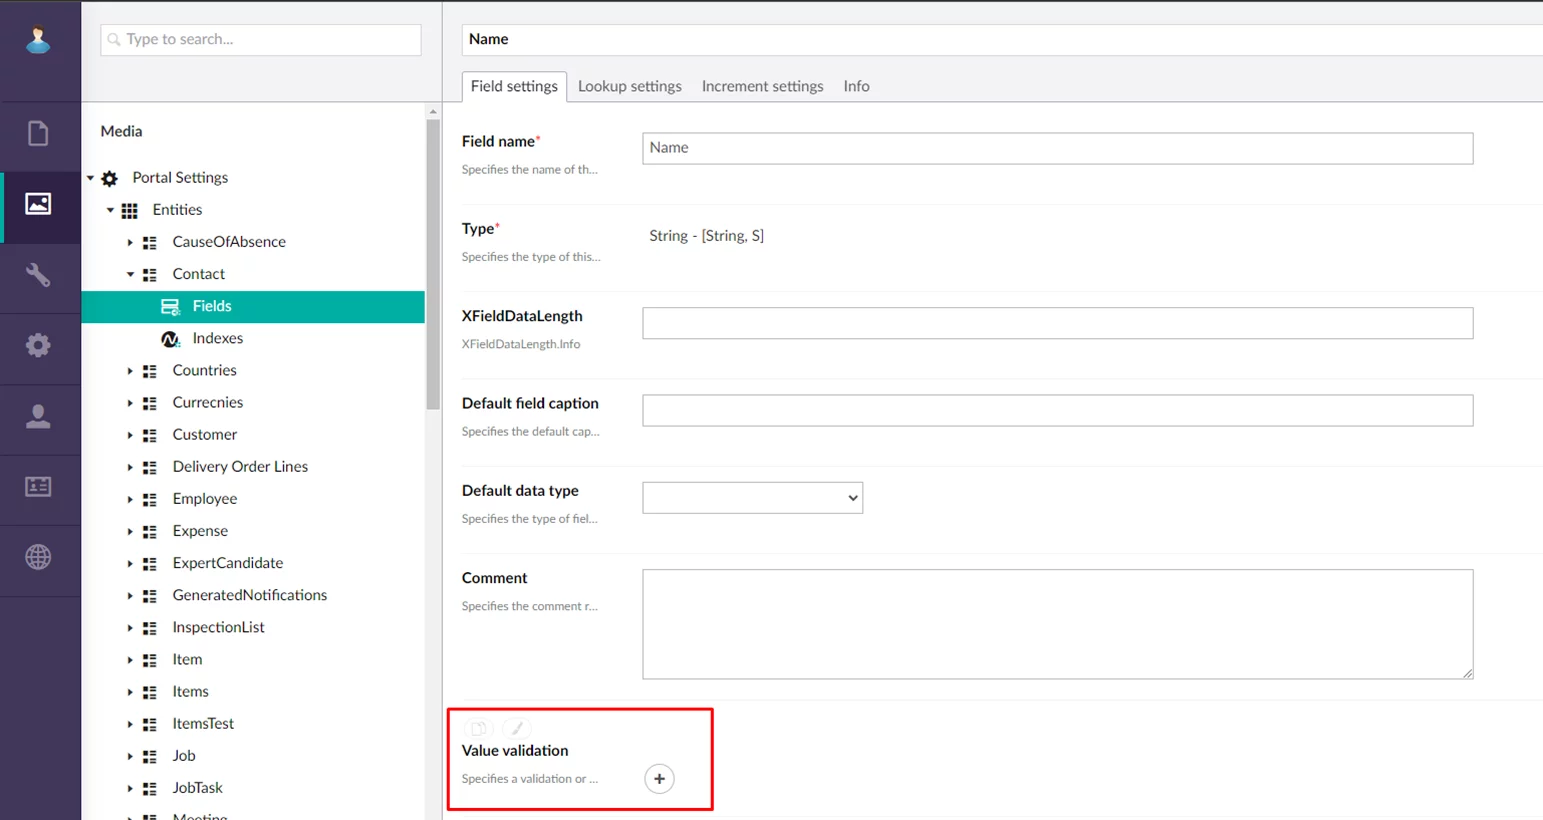
Task: Click the Members ID card sidebar icon
Action: [38, 487]
